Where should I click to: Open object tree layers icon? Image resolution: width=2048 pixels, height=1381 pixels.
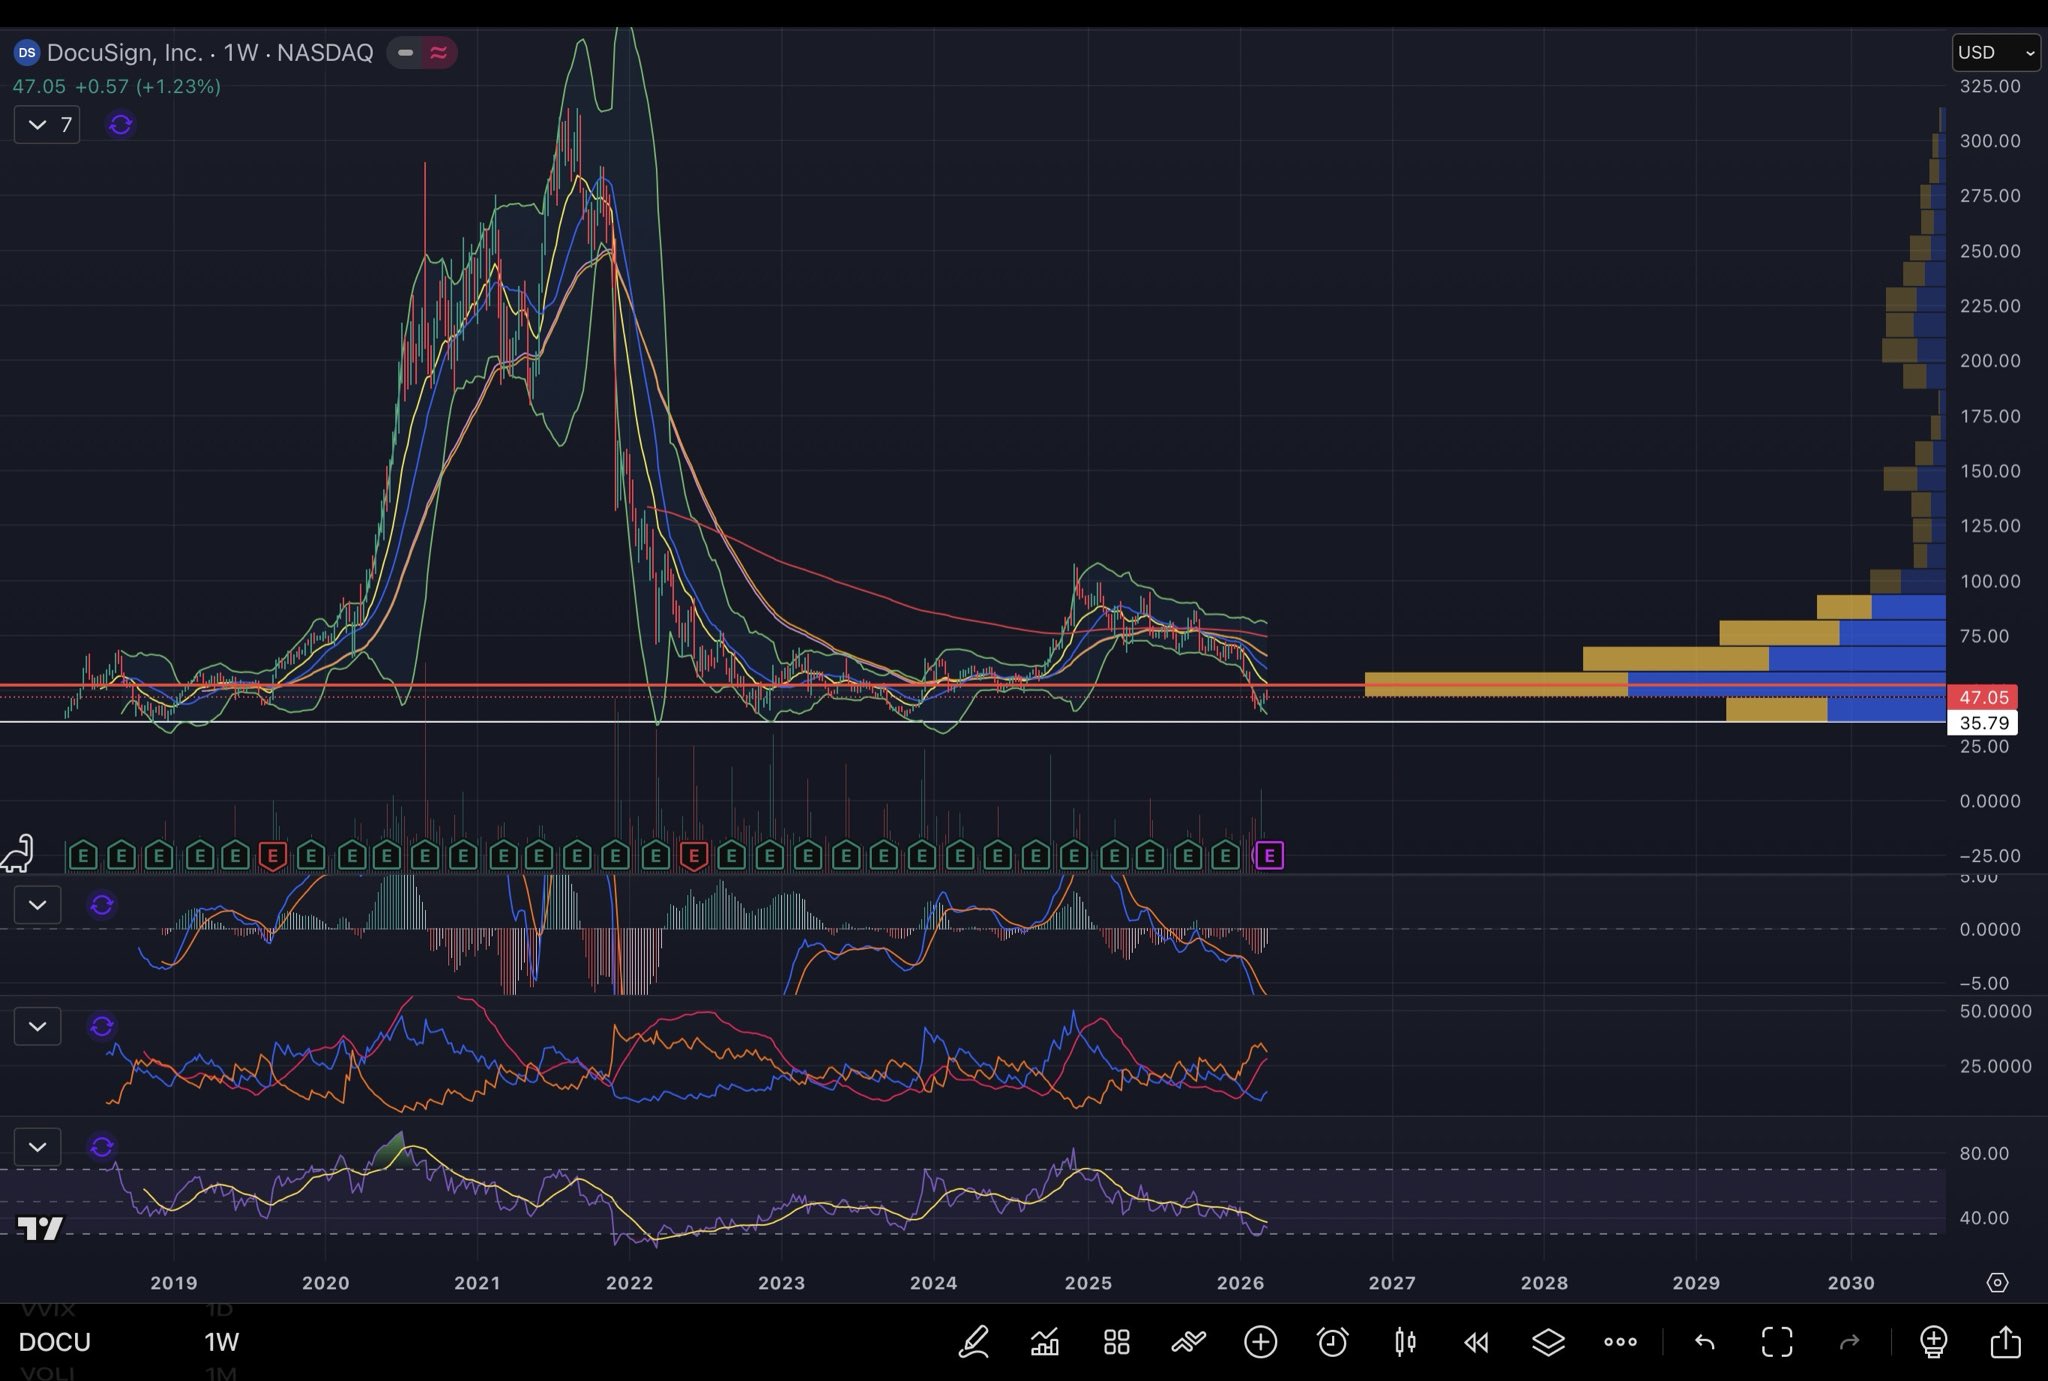[x=1548, y=1342]
